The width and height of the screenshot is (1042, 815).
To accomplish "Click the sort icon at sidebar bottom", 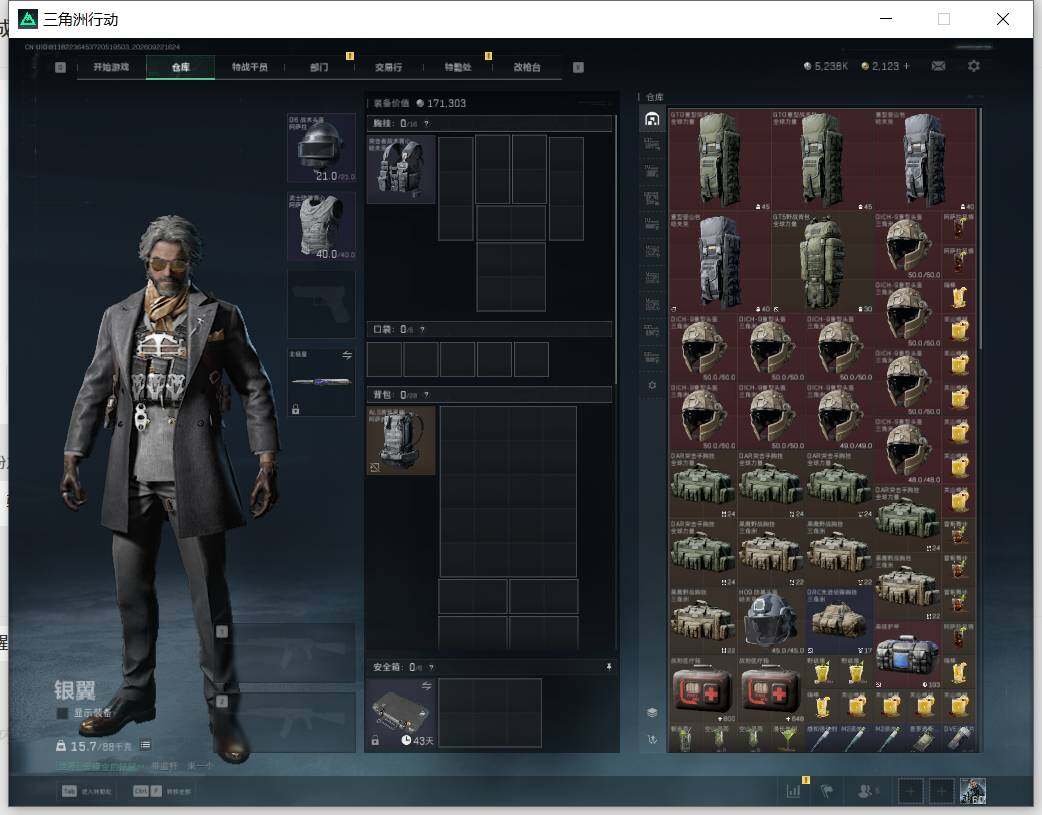I will click(x=652, y=739).
